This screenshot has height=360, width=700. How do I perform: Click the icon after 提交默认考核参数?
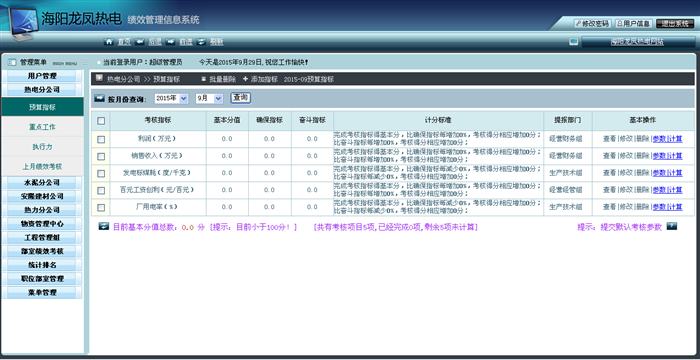coord(672,226)
